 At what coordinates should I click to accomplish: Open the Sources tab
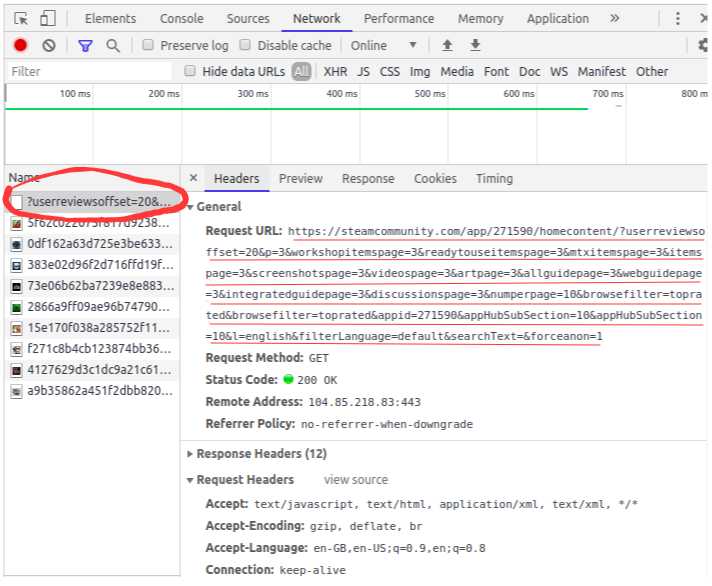pos(248,19)
